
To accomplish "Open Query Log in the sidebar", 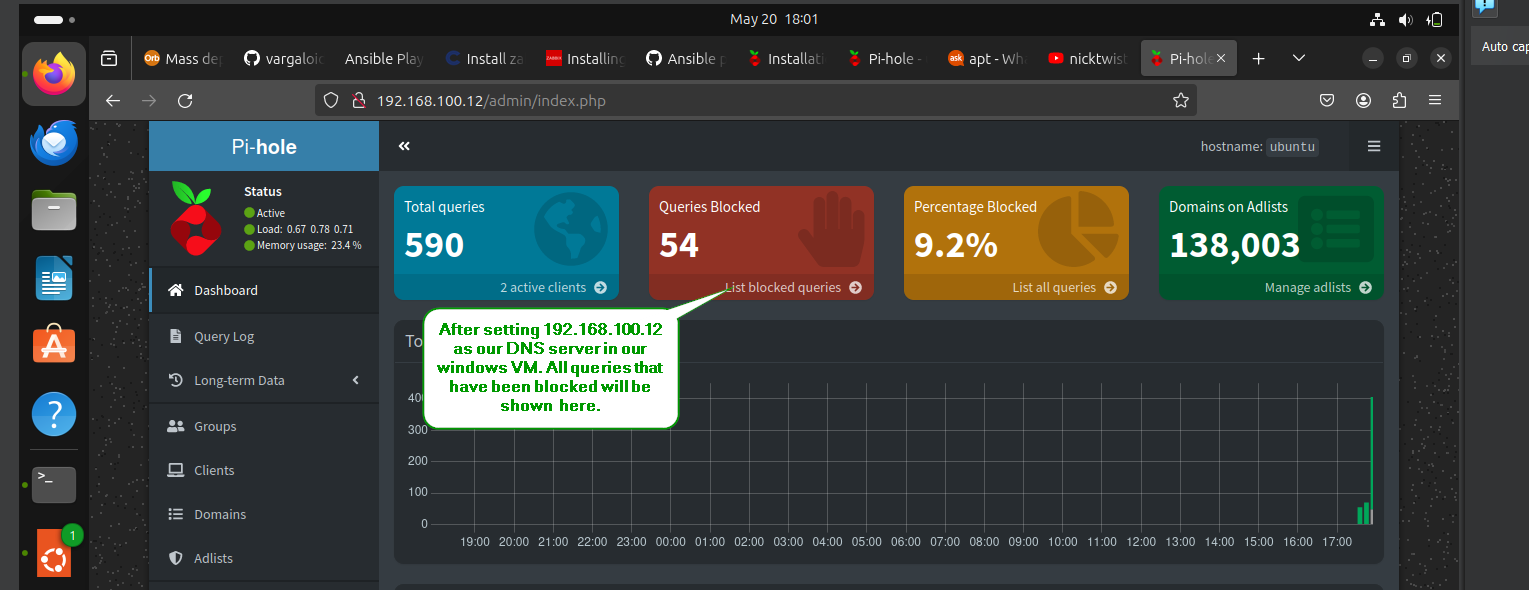I will tap(264, 336).
